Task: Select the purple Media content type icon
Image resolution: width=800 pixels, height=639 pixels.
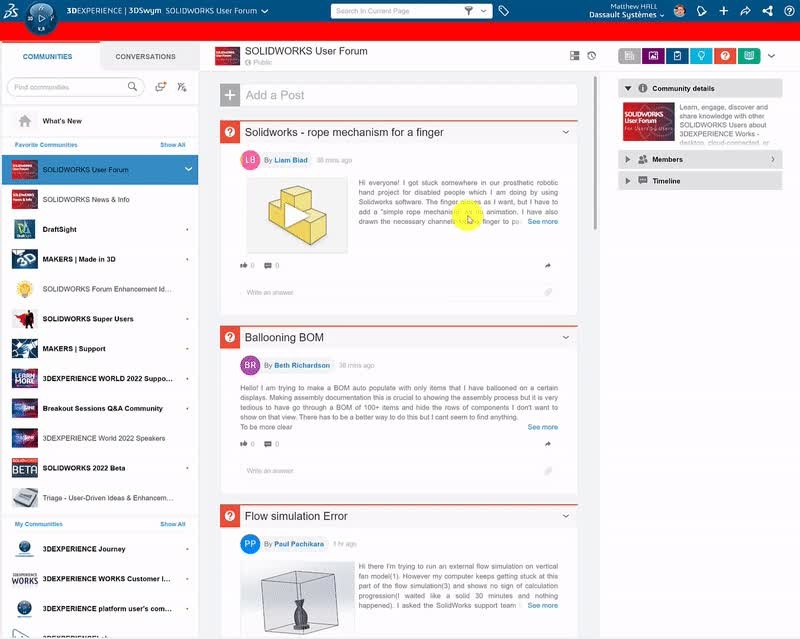Action: coord(653,56)
